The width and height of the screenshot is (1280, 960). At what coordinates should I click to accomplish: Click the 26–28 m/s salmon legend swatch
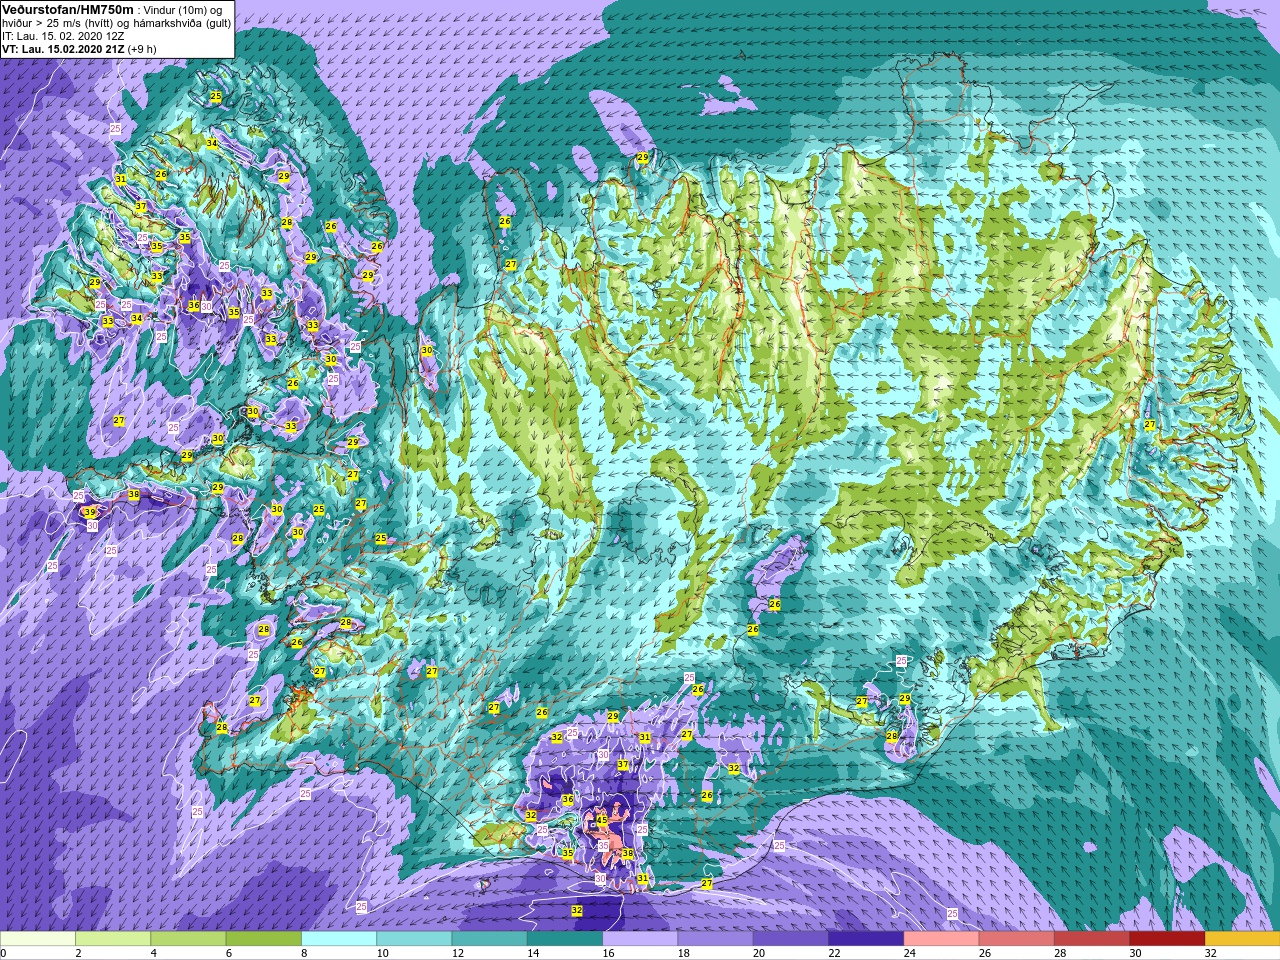[x=1016, y=939]
